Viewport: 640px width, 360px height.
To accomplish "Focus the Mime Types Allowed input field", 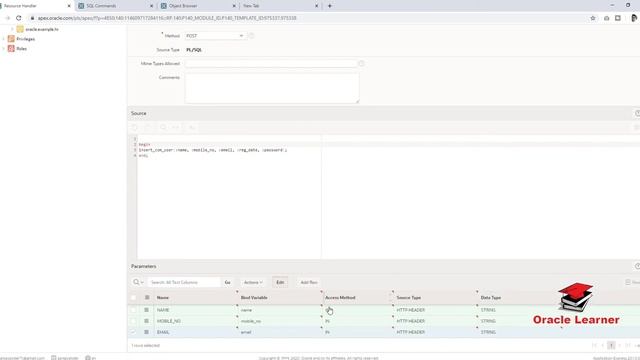I will [x=271, y=64].
